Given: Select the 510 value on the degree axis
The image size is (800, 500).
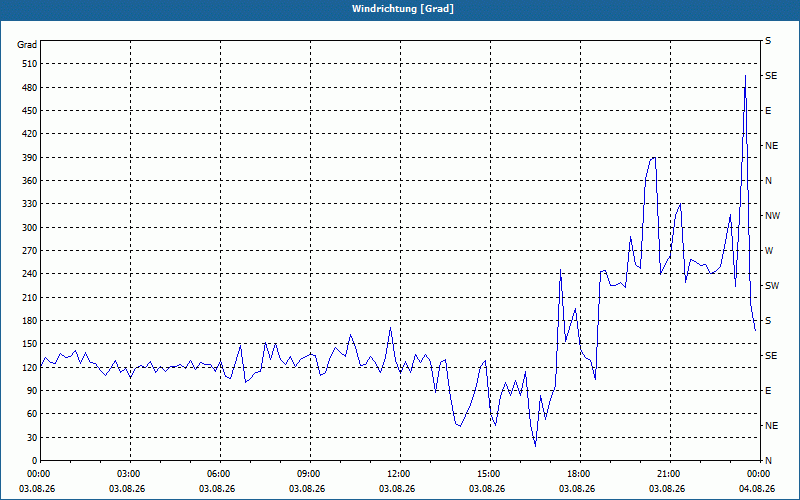Looking at the screenshot, I should 31,64.
